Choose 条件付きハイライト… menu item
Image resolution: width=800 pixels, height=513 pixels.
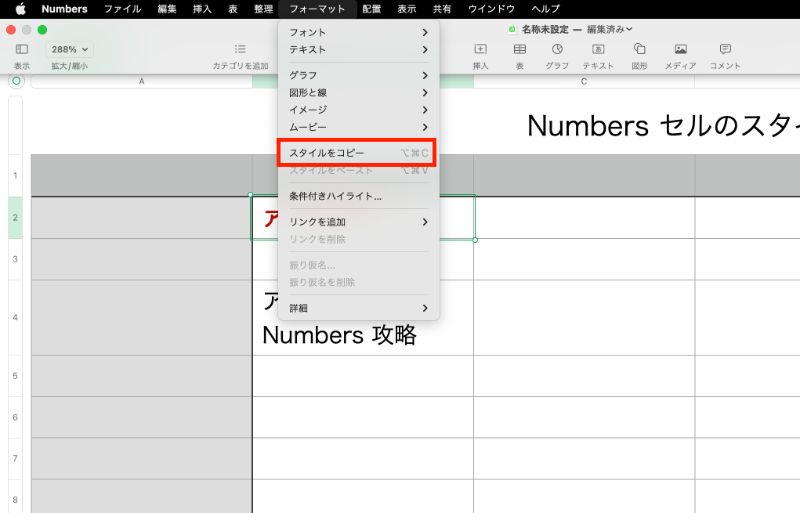358,196
